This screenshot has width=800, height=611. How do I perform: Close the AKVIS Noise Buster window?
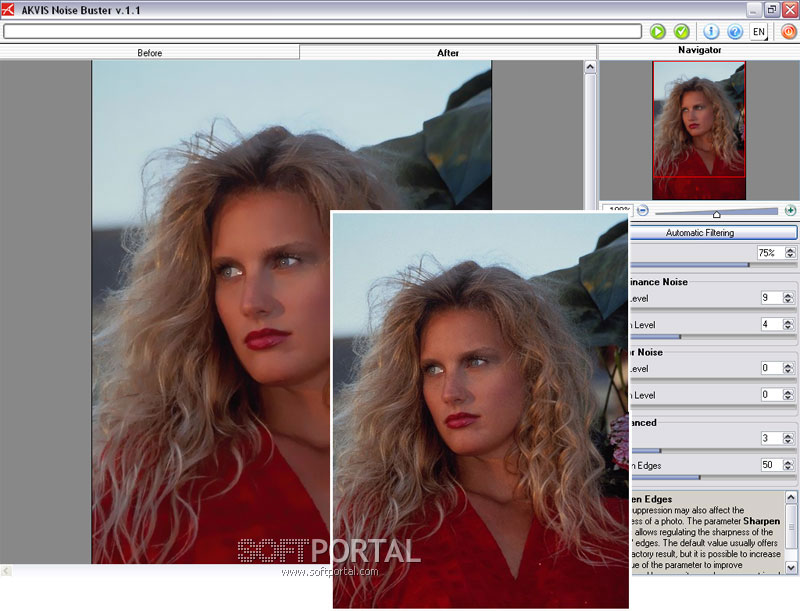(x=790, y=9)
